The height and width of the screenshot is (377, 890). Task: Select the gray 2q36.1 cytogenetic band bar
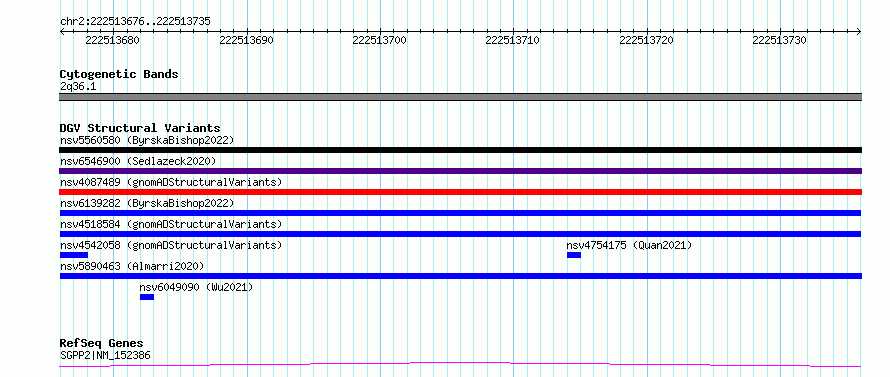pyautogui.click(x=460, y=97)
